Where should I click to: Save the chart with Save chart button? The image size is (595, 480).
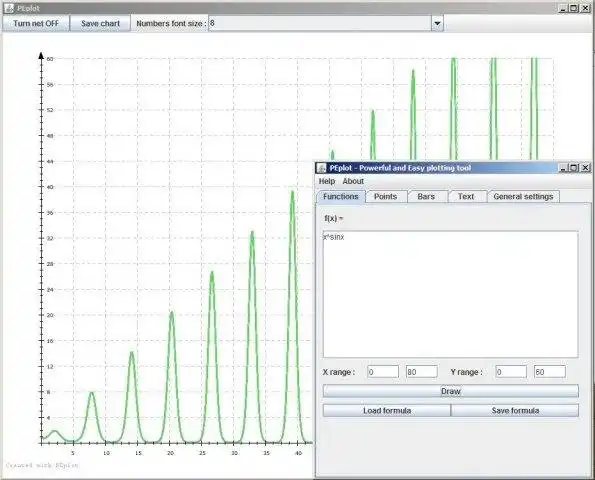coord(100,23)
